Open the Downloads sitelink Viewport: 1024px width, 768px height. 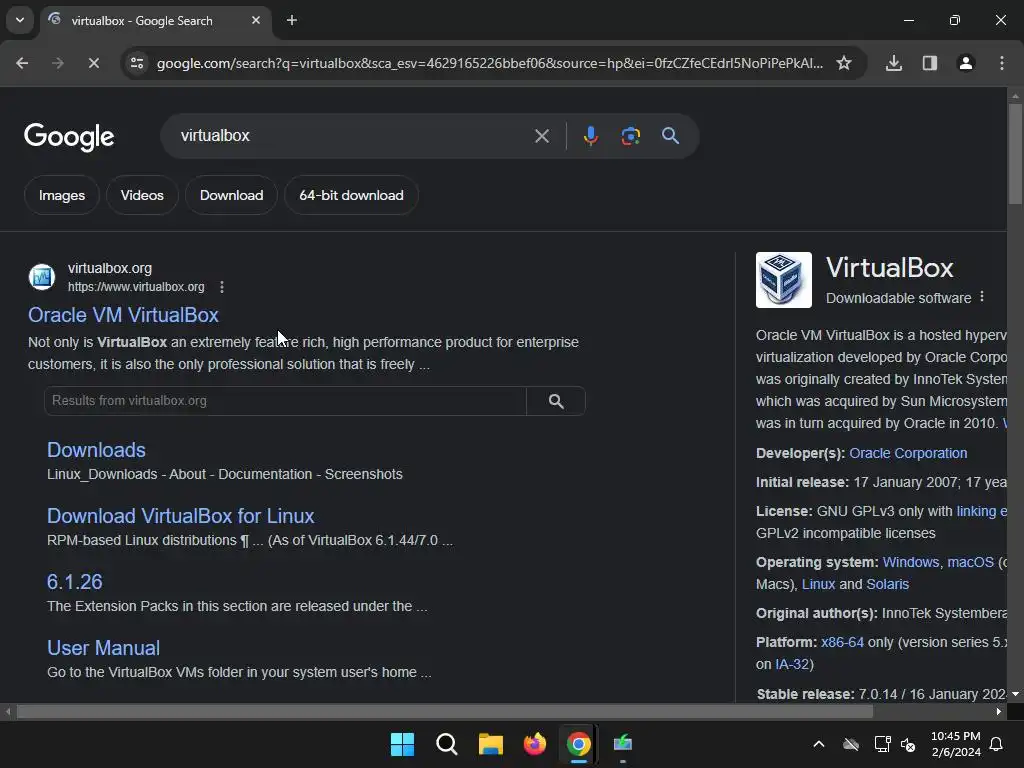click(97, 450)
